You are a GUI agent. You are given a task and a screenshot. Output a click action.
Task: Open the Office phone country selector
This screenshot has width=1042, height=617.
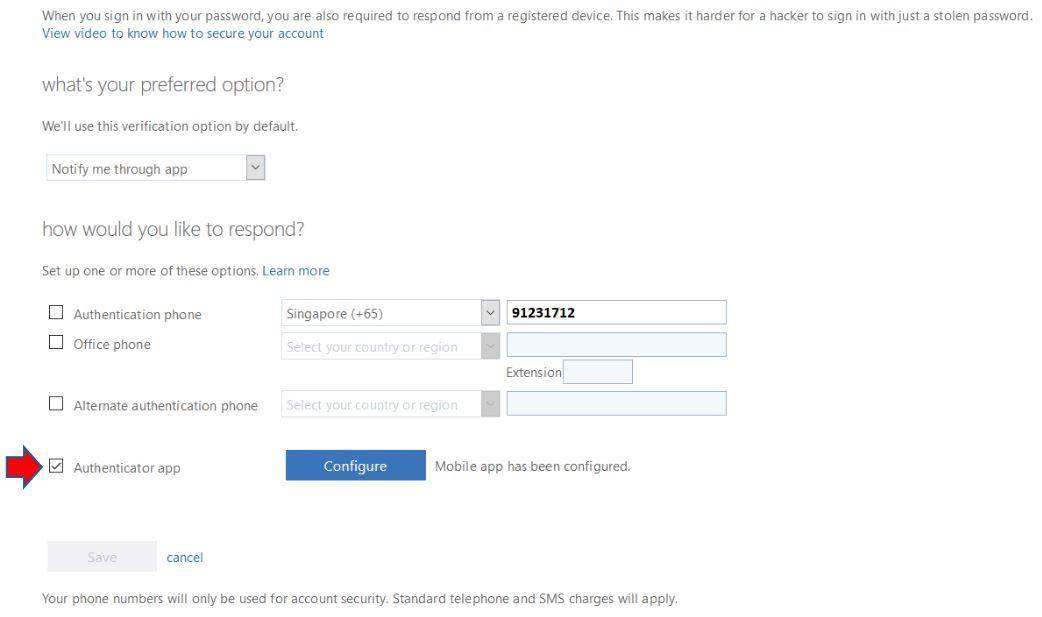tap(390, 346)
